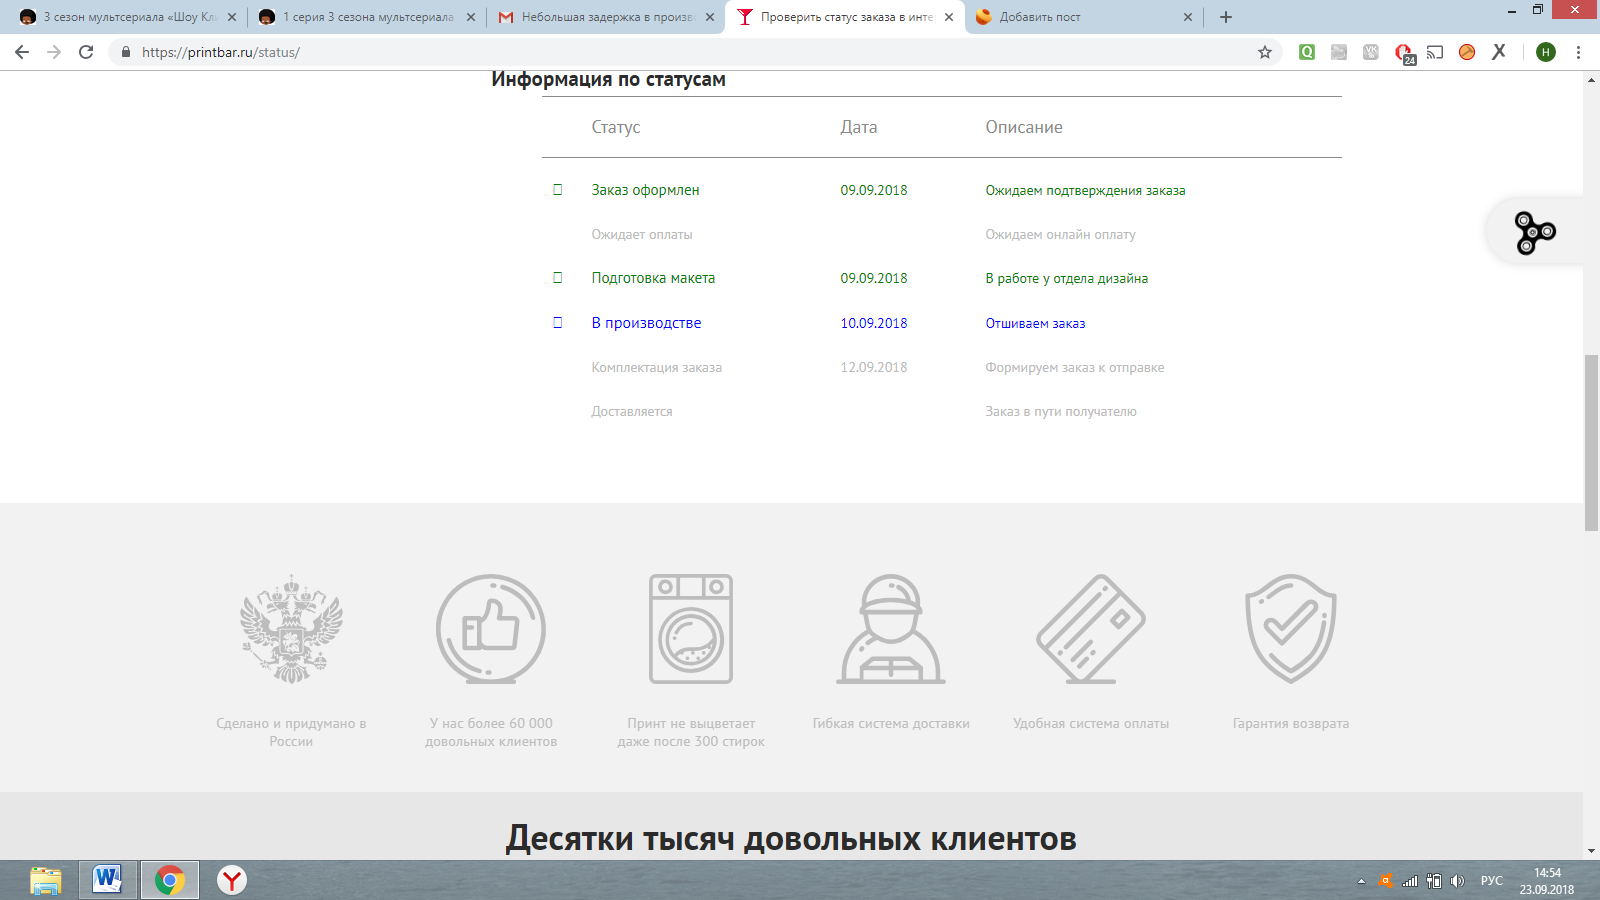Show hidden system tray icons
This screenshot has height=900, width=1600.
point(1361,881)
